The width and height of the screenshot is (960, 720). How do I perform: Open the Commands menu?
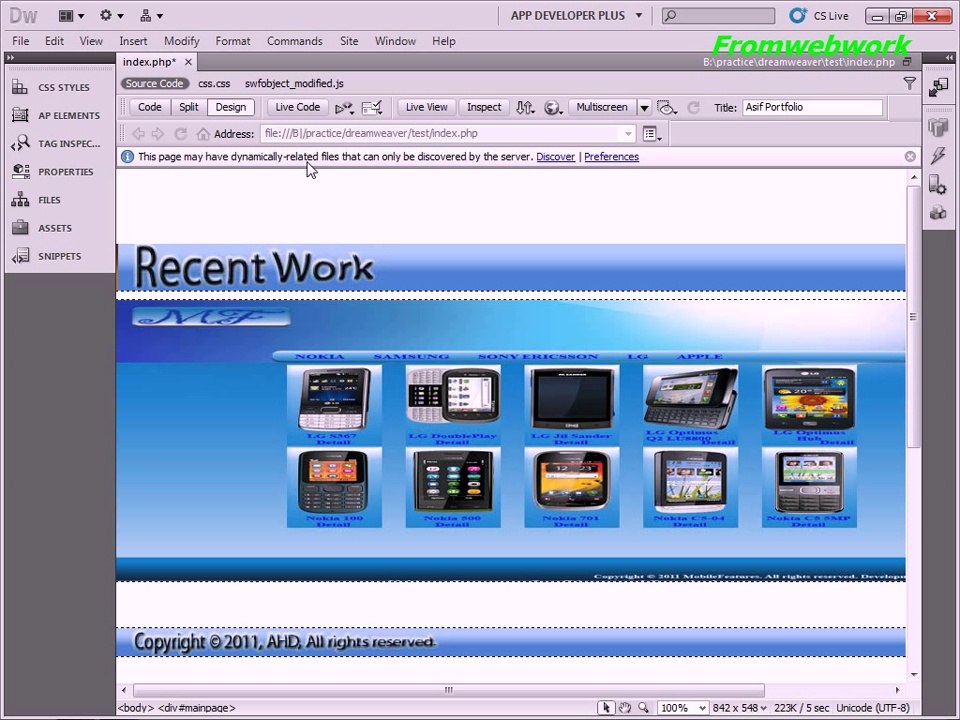point(294,41)
